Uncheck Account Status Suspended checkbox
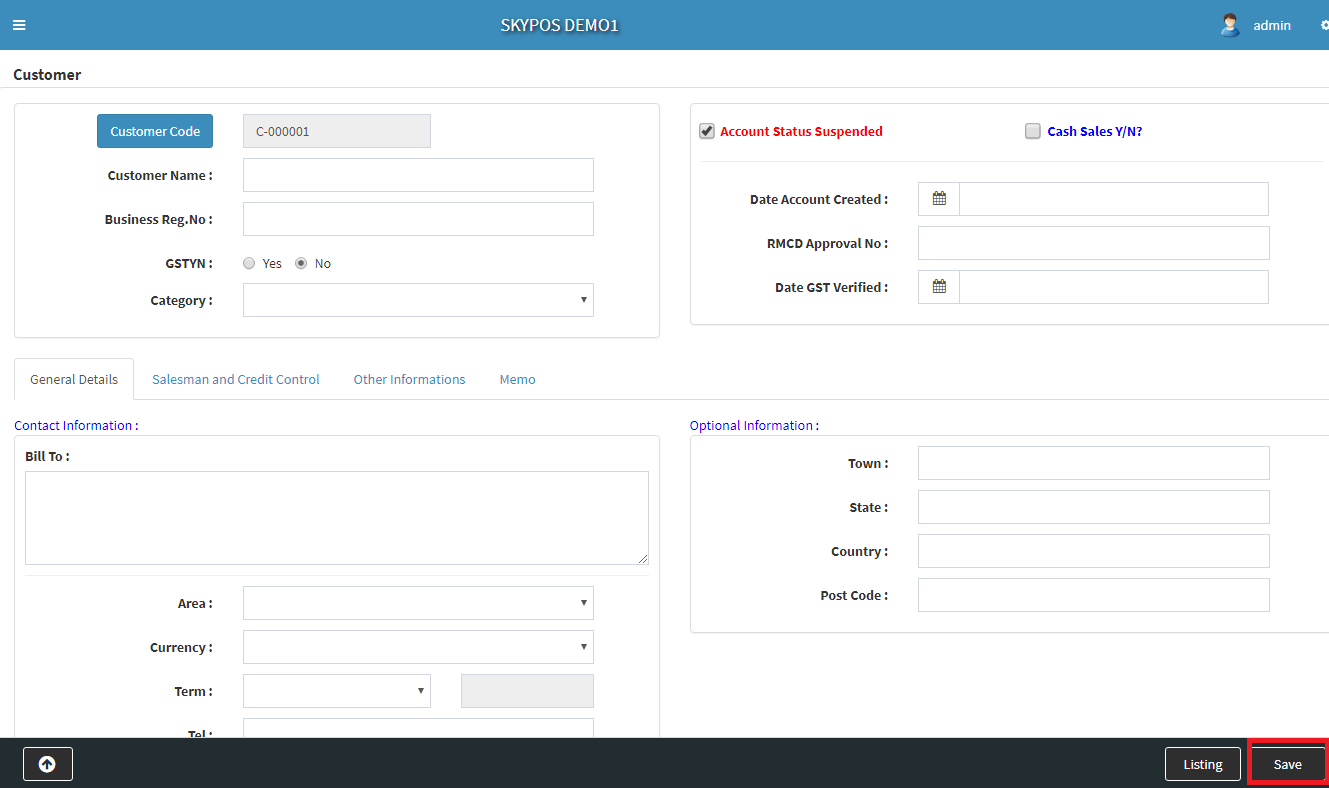This screenshot has width=1329, height=788. [x=707, y=131]
